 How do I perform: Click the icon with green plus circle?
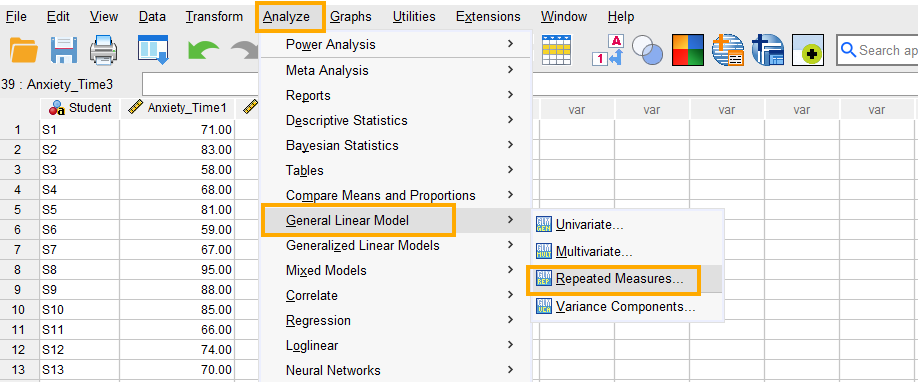tap(808, 50)
